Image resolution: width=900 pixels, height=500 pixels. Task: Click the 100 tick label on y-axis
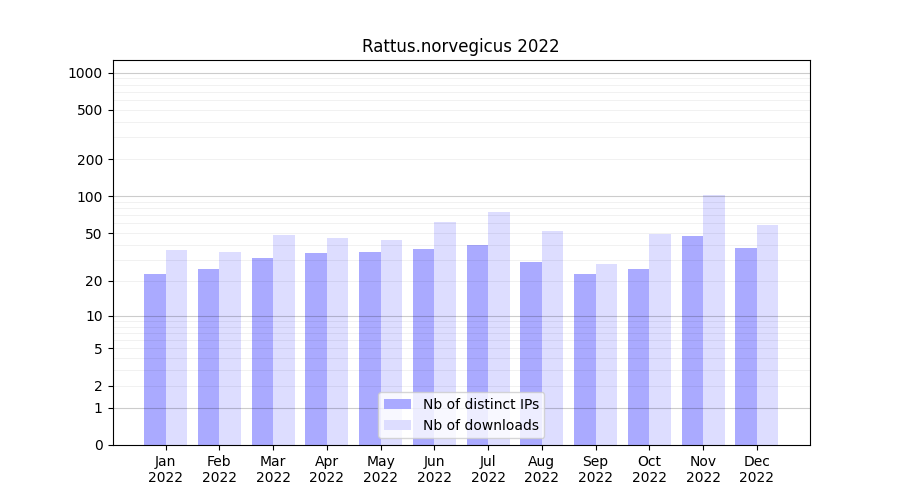click(89, 197)
